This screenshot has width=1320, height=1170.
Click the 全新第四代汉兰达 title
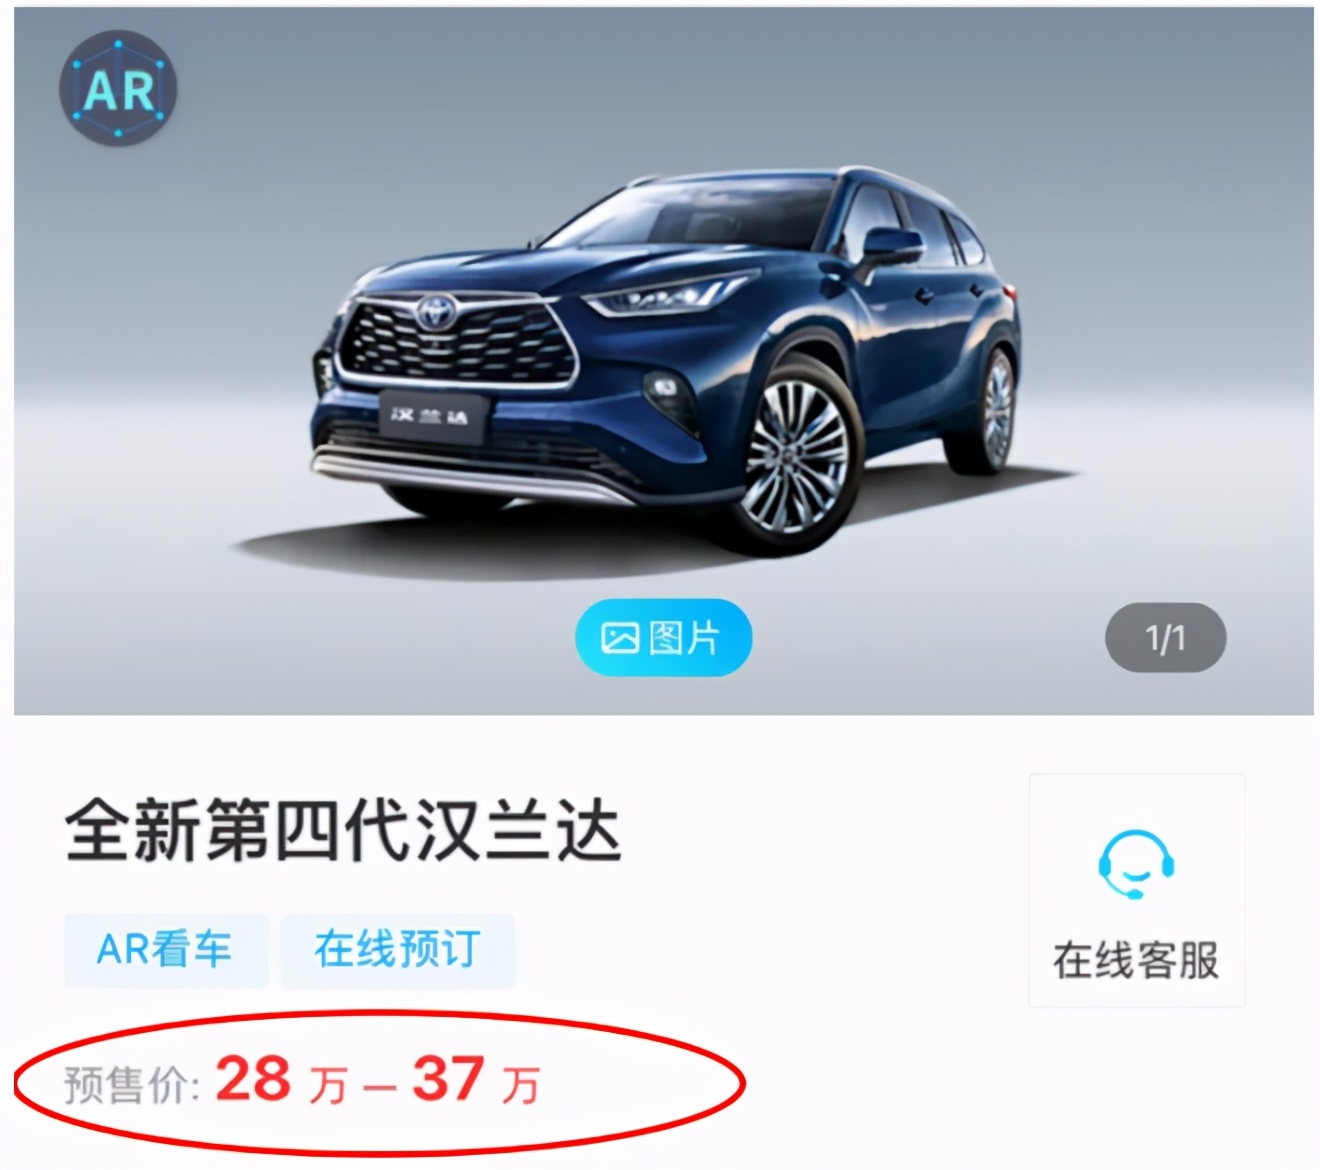[343, 832]
